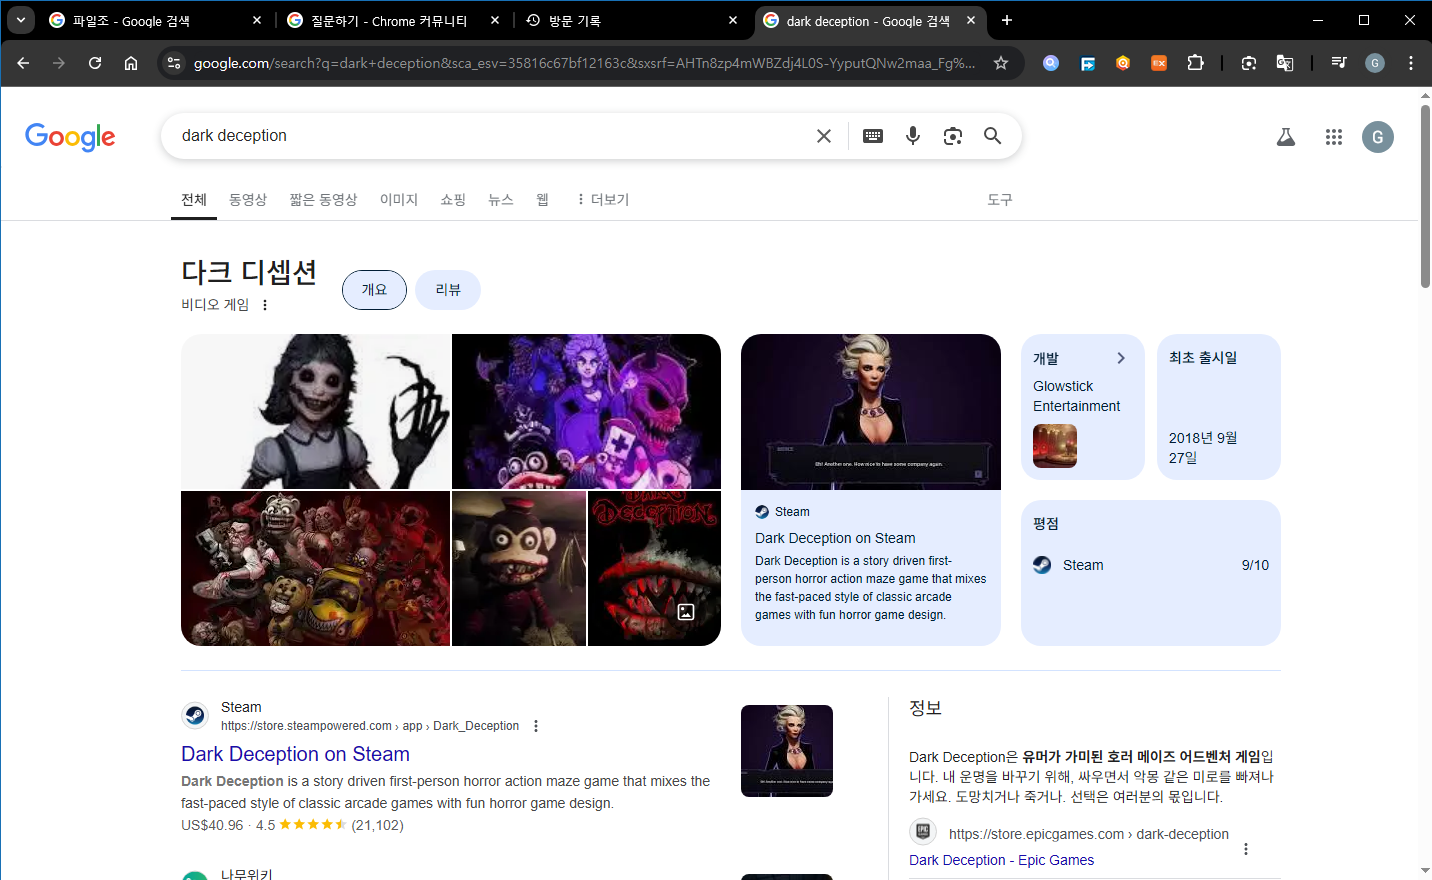Switch to the 이미지 tab
Image resolution: width=1432 pixels, height=880 pixels.
(399, 200)
